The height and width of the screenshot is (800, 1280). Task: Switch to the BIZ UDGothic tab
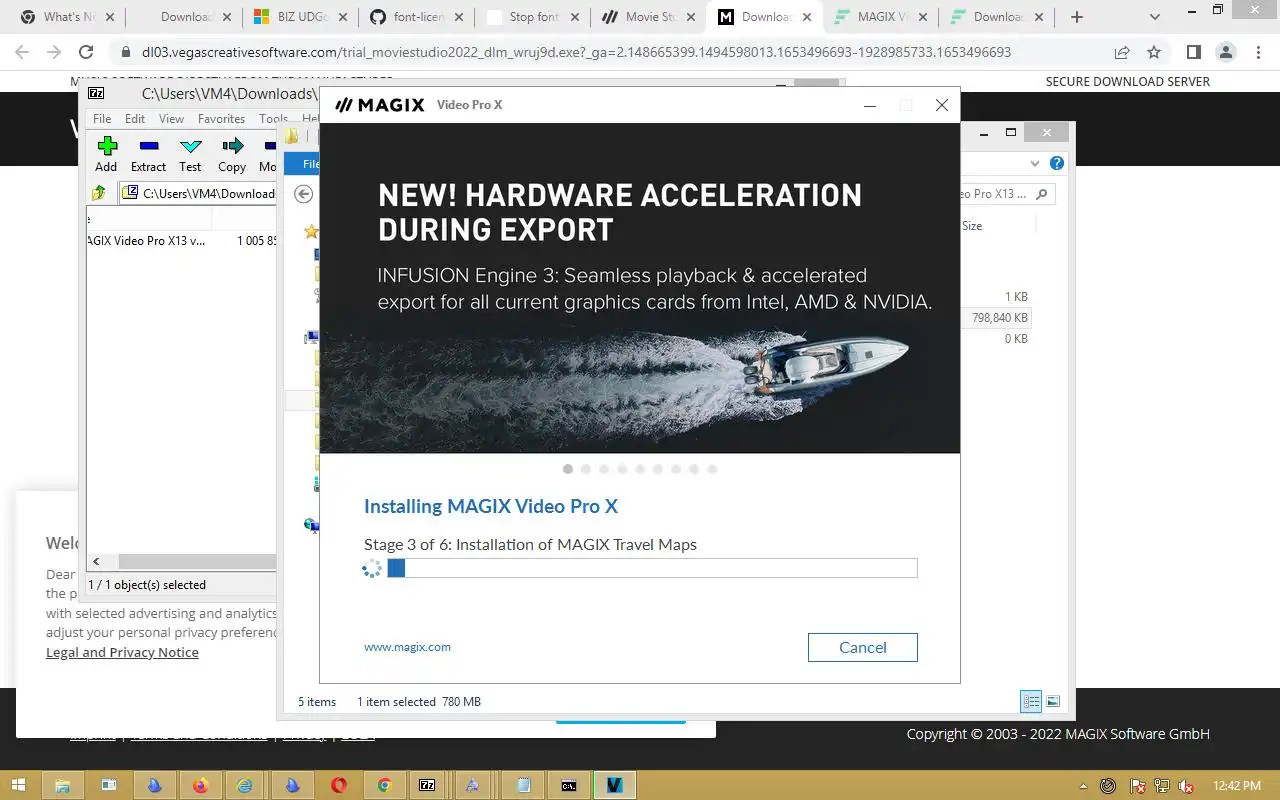tap(299, 17)
